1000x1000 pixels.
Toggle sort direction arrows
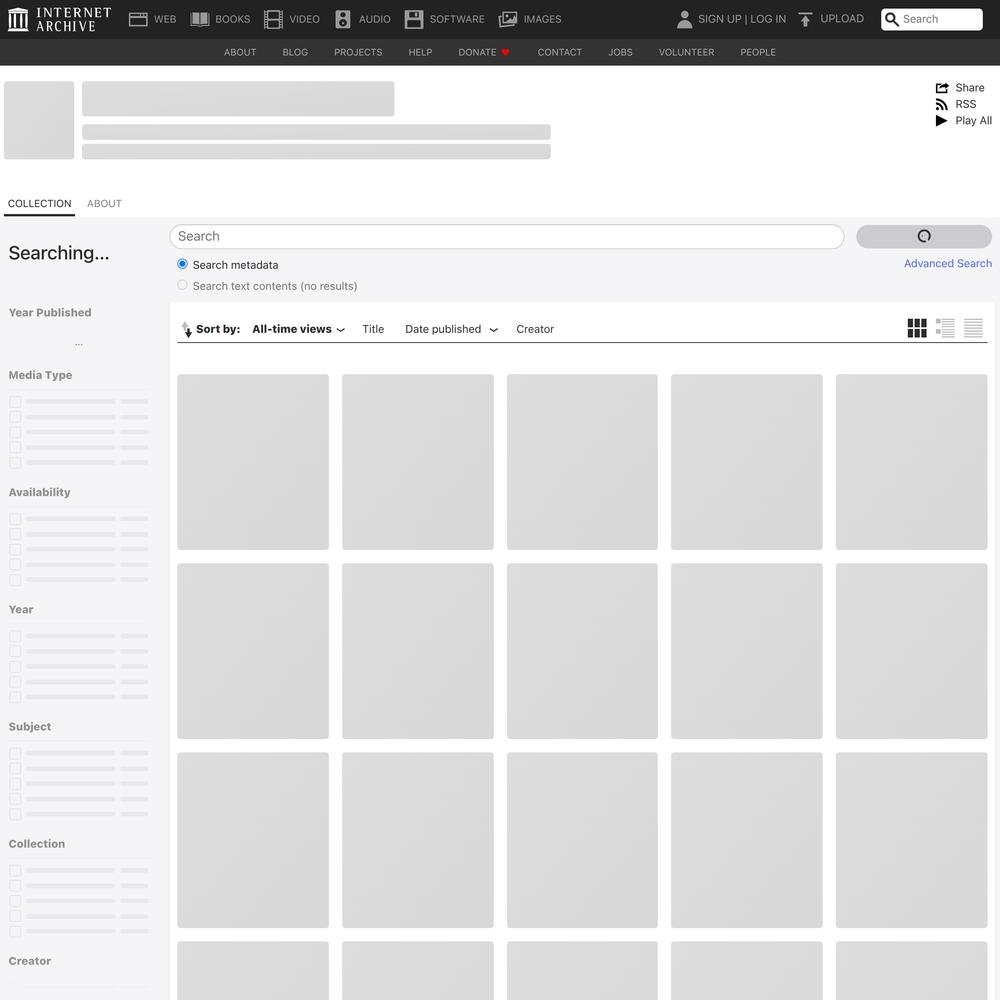point(186,329)
